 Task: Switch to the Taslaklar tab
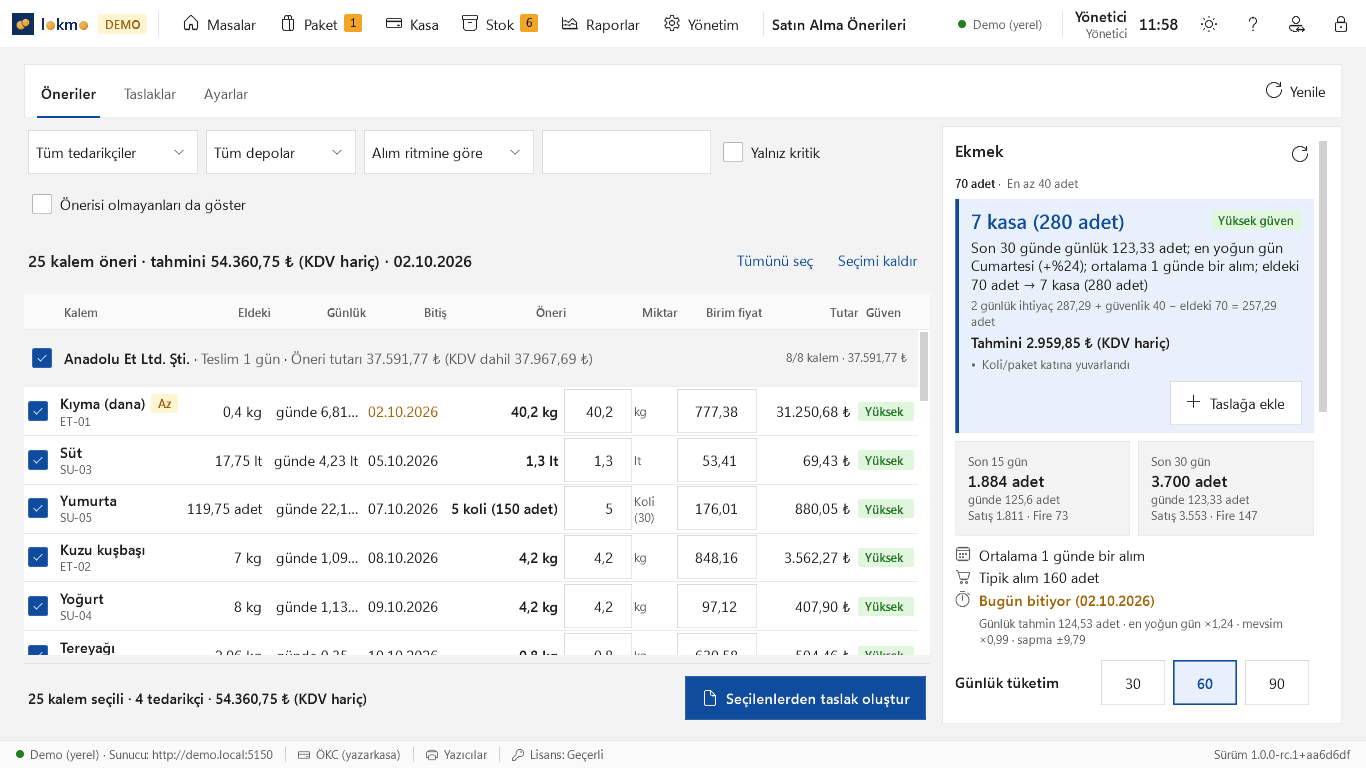(x=150, y=94)
